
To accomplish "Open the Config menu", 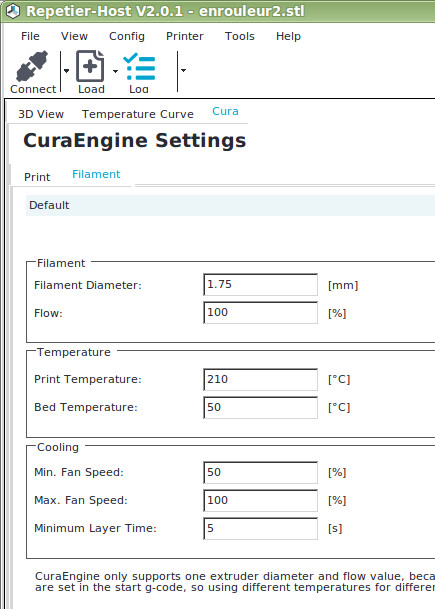I will point(127,36).
